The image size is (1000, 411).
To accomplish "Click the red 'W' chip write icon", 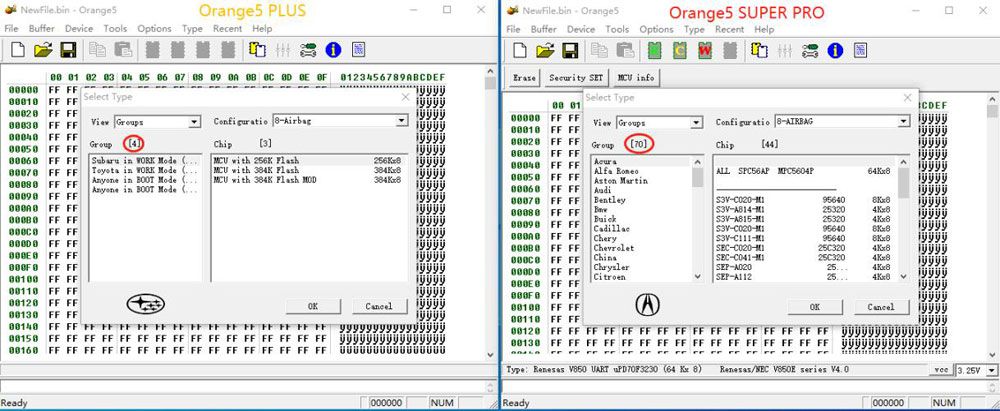I will point(705,49).
